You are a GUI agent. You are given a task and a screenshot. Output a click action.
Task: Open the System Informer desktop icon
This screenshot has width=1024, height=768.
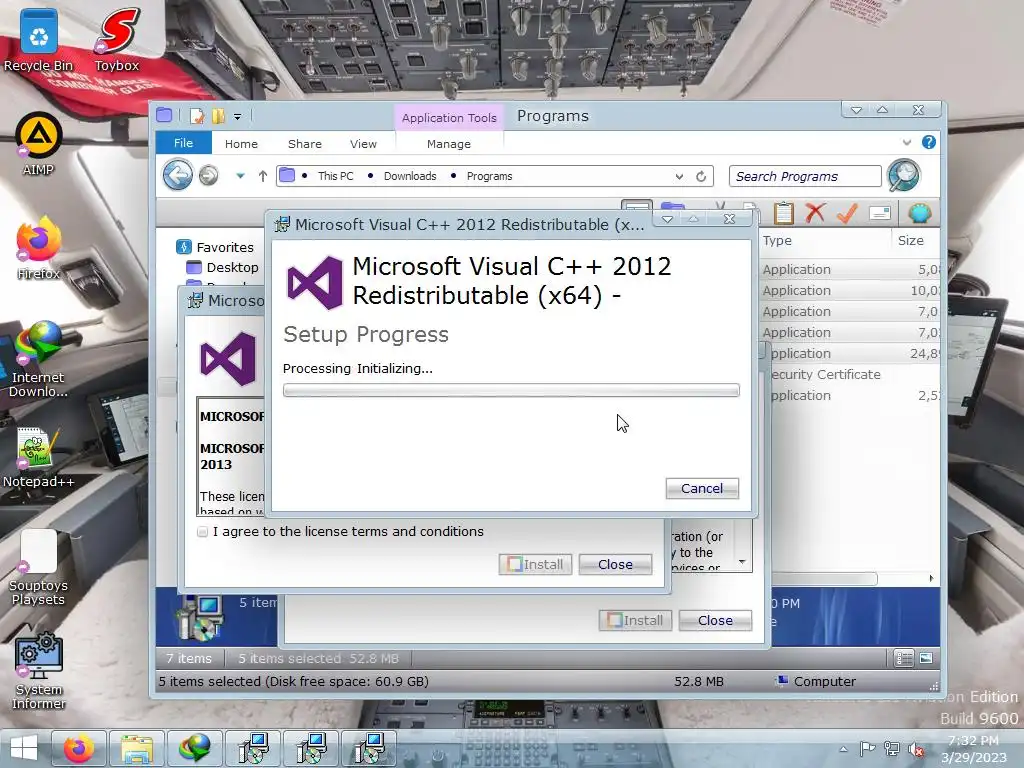(x=39, y=671)
